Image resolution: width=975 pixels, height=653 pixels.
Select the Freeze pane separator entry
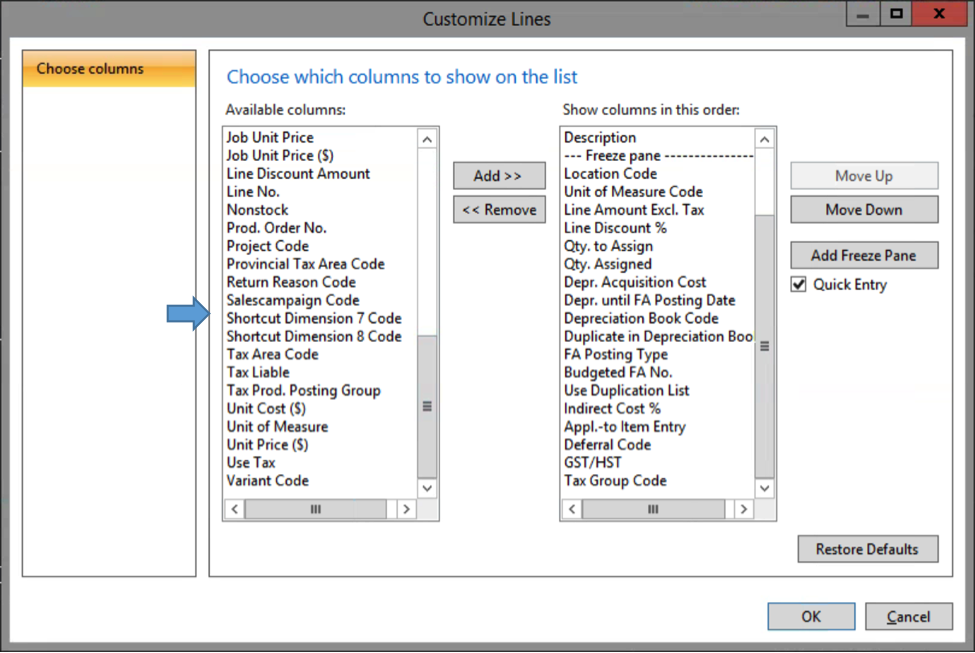[658, 155]
